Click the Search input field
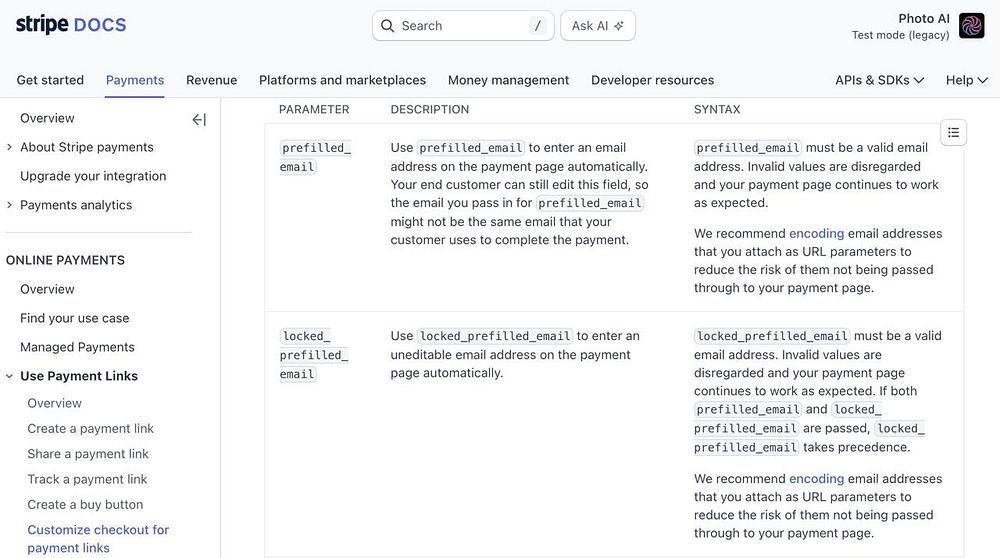The height and width of the screenshot is (558, 1000). click(460, 26)
